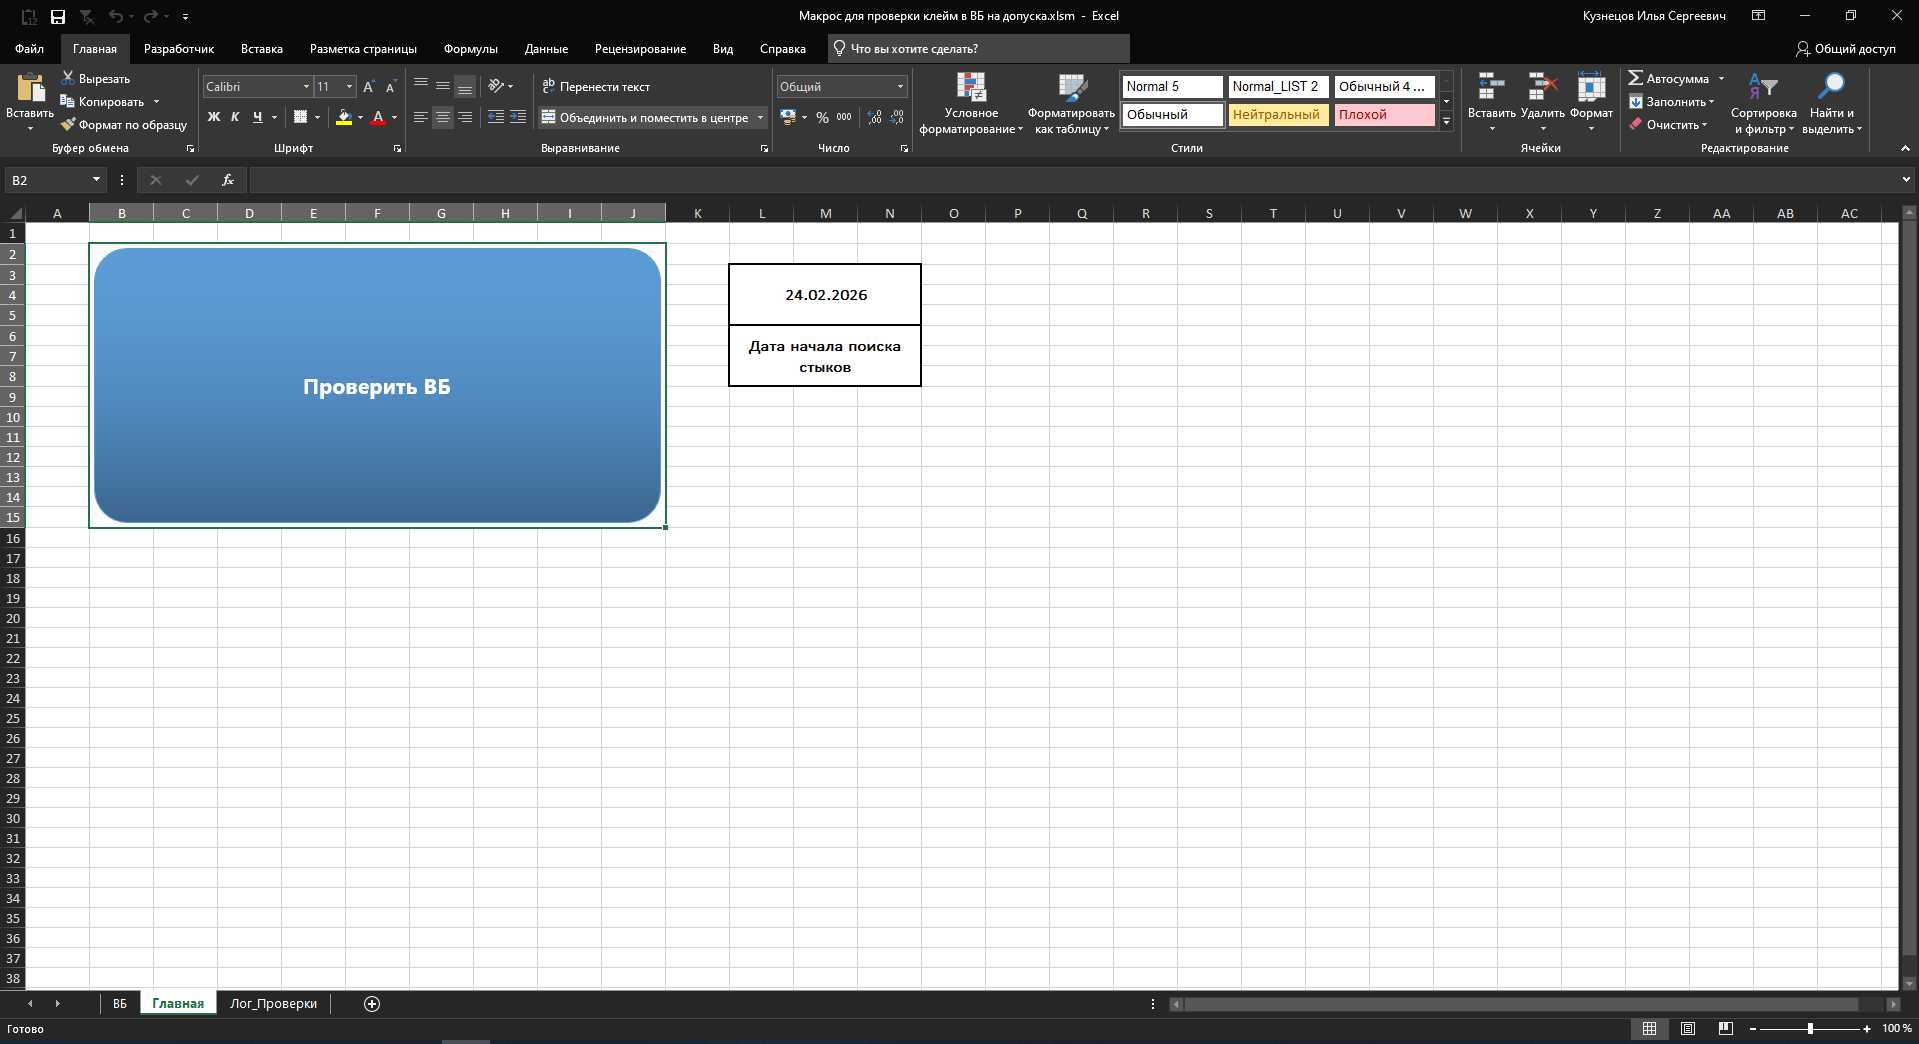This screenshot has height=1044, width=1919.
Task: Click the Format Painter brush icon
Action: tap(68, 125)
